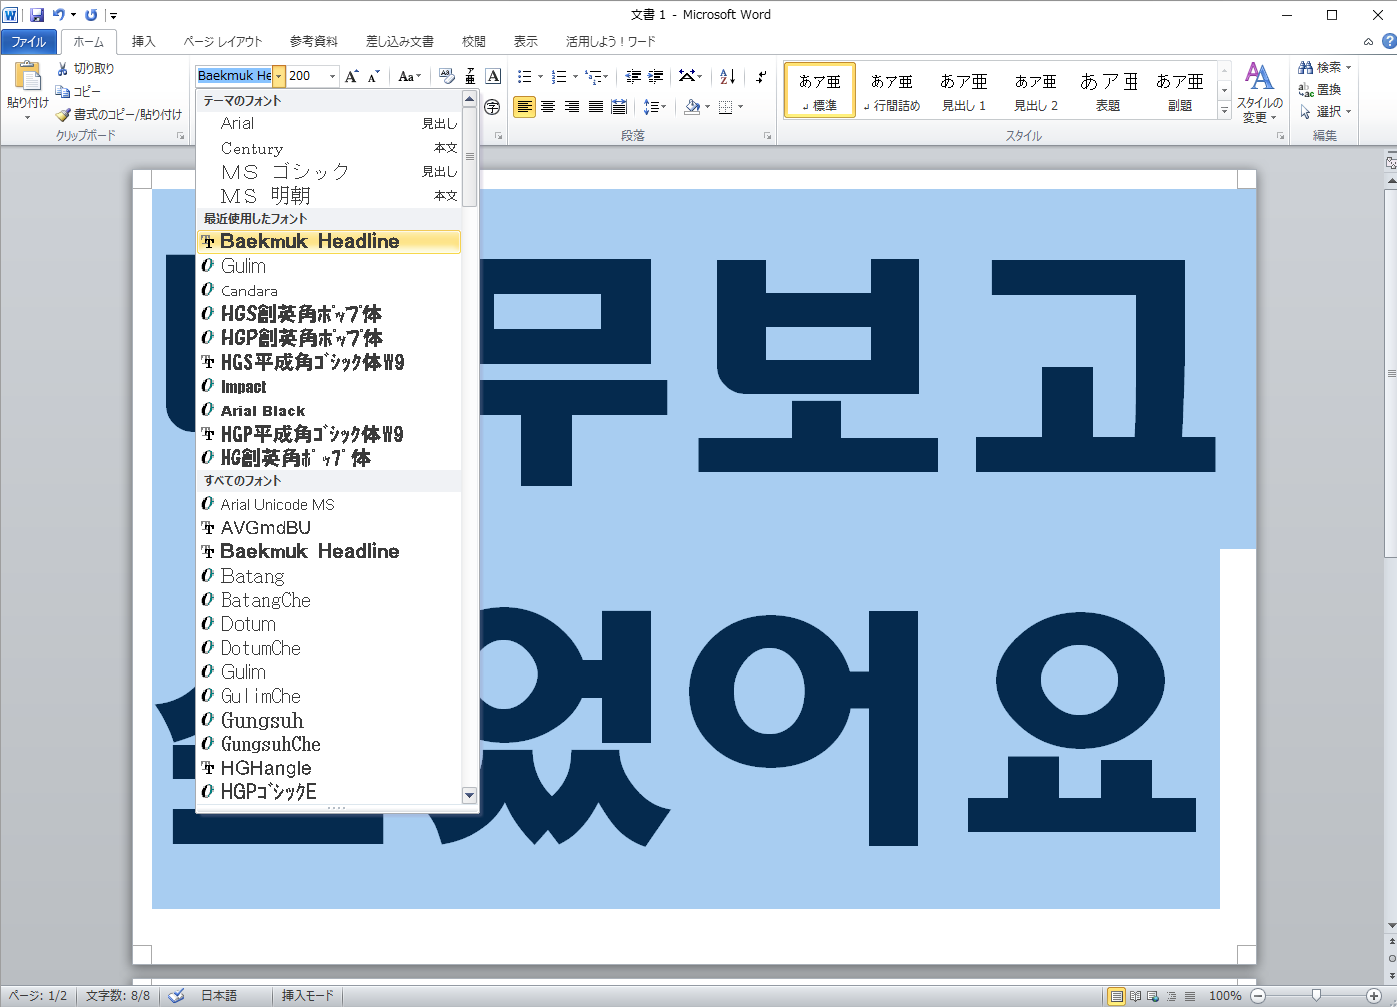Open the font size 200 dropdown
The image size is (1397, 1007).
tap(332, 76)
